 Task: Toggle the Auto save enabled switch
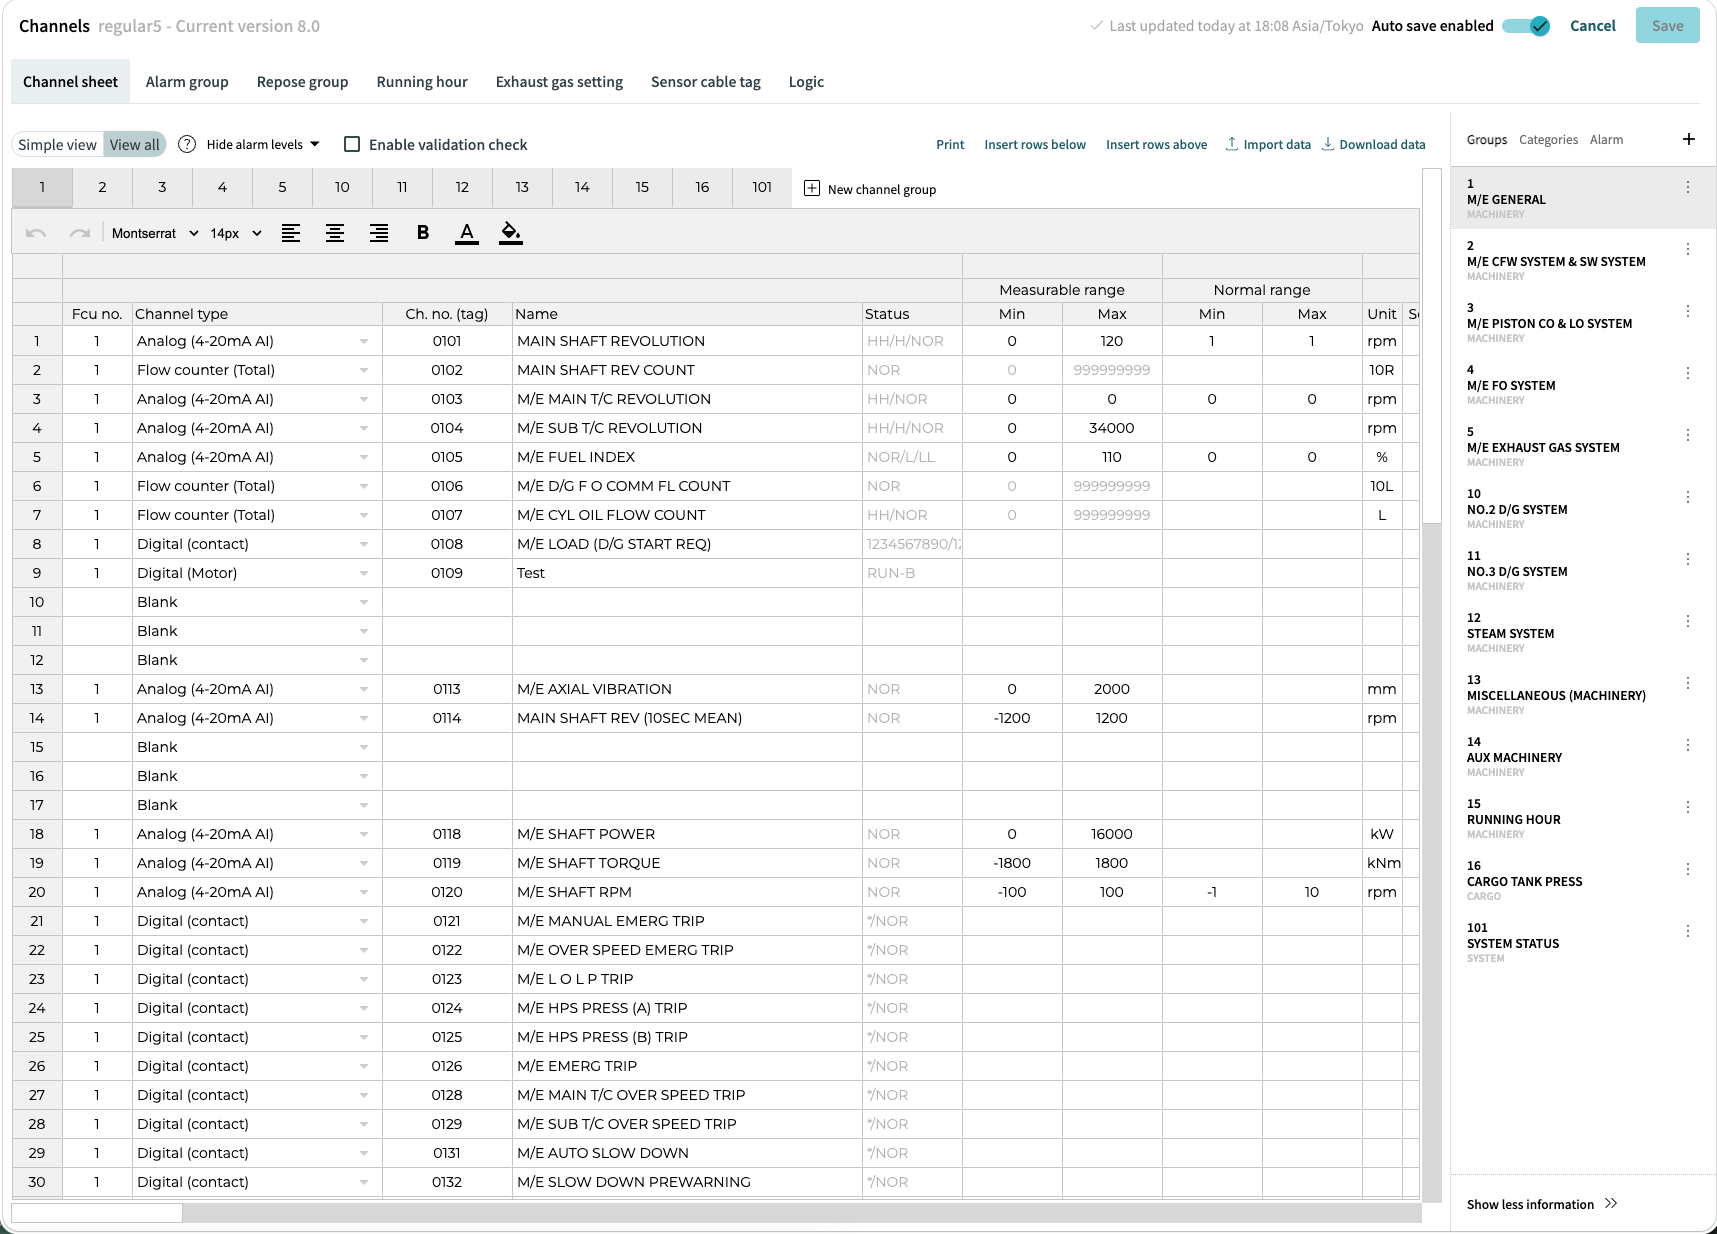click(1527, 26)
